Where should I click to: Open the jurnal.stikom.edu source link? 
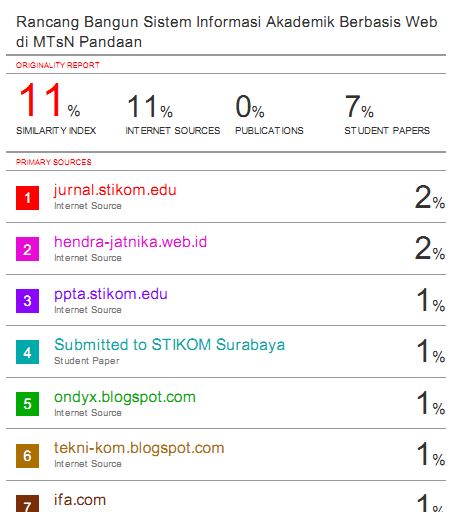pyautogui.click(x=115, y=190)
